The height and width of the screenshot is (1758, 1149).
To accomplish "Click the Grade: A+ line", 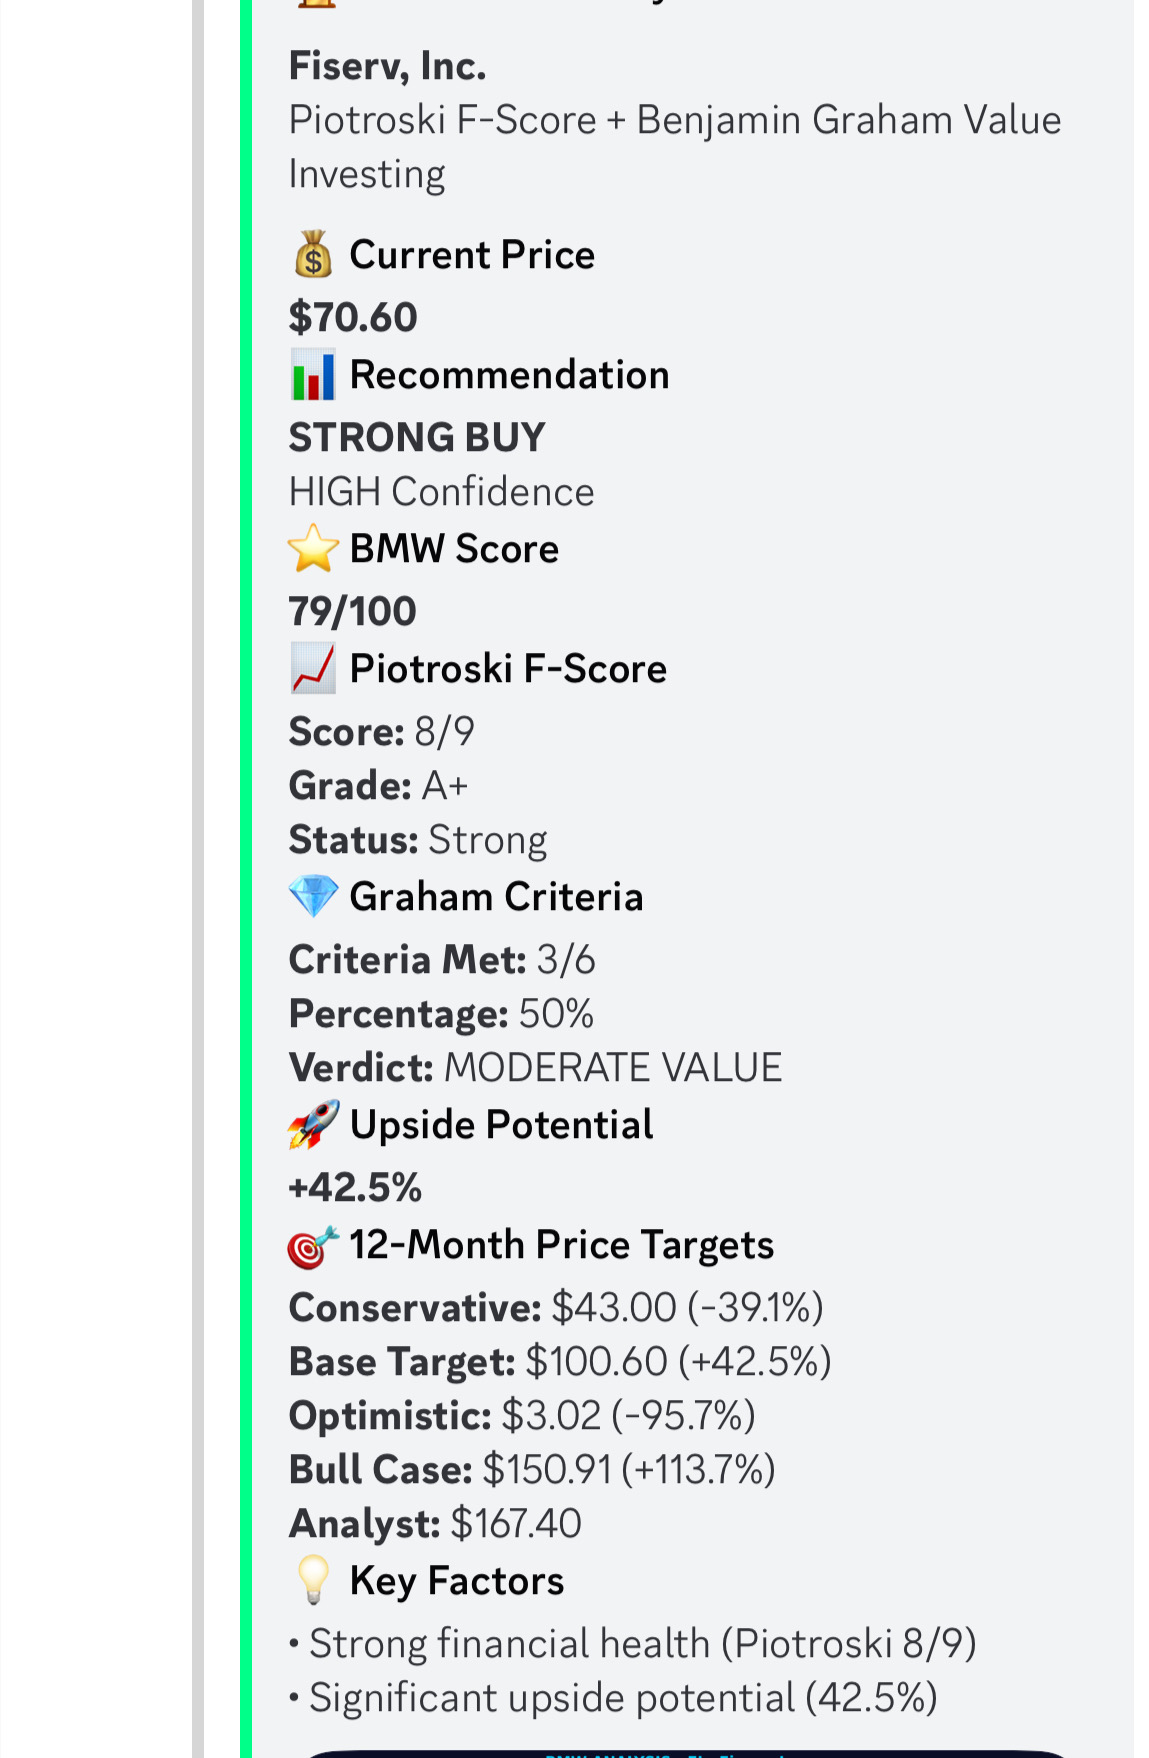I will (x=378, y=786).
